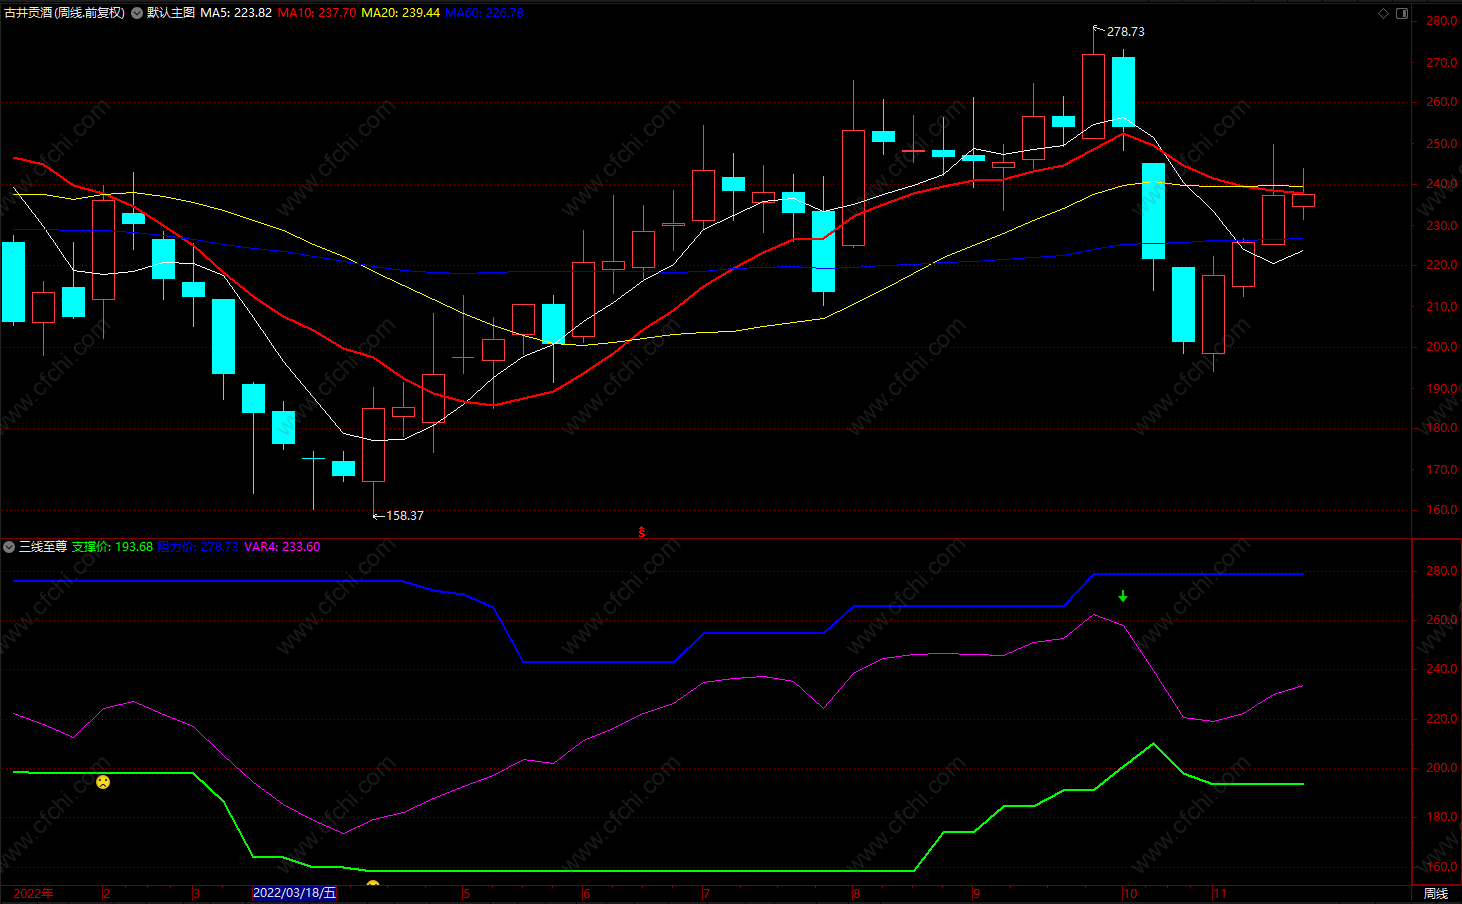This screenshot has width=1462, height=904.
Task: Click the 三线至尊 indicator name
Action: (x=43, y=547)
